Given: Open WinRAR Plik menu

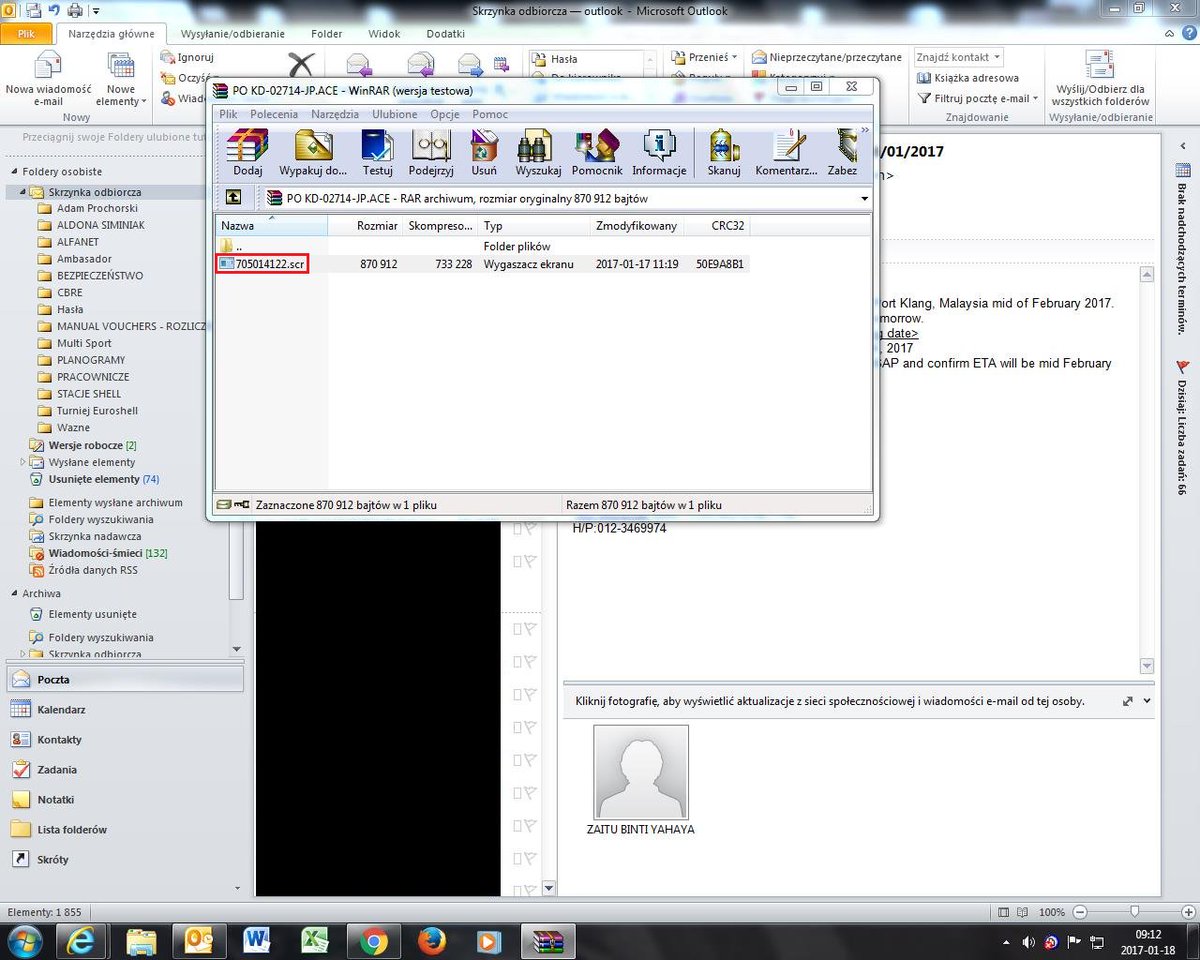Looking at the screenshot, I should click(228, 114).
